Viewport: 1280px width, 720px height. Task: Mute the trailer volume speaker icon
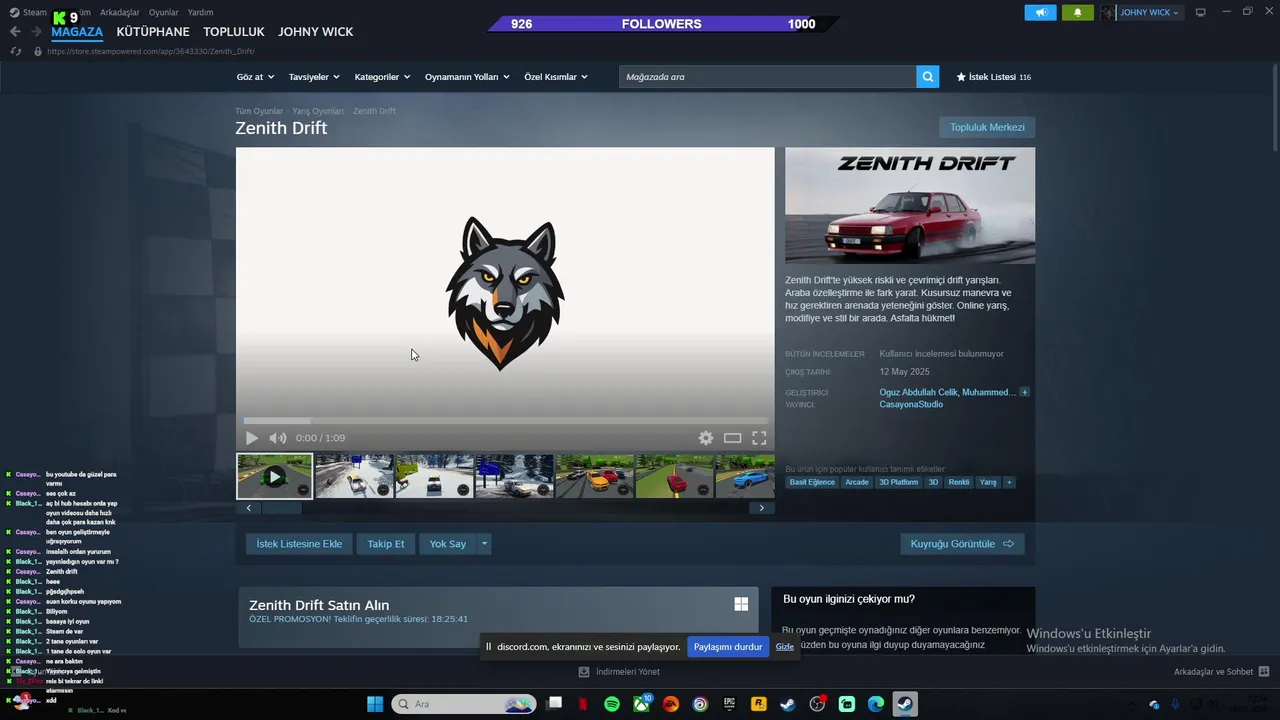pyautogui.click(x=278, y=438)
